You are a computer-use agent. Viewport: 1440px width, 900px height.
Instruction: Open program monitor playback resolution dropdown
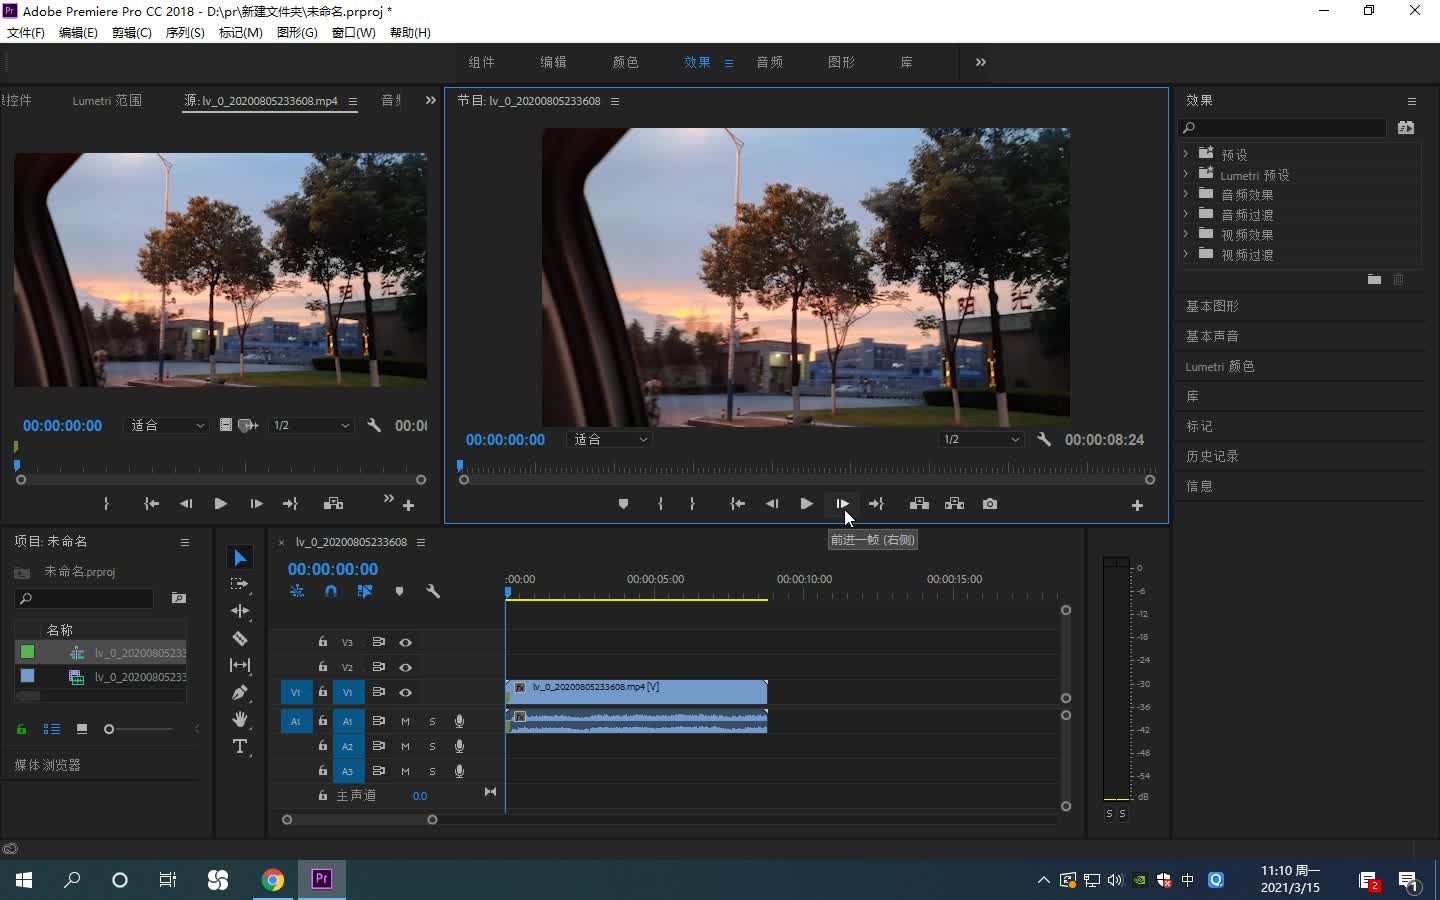click(981, 439)
